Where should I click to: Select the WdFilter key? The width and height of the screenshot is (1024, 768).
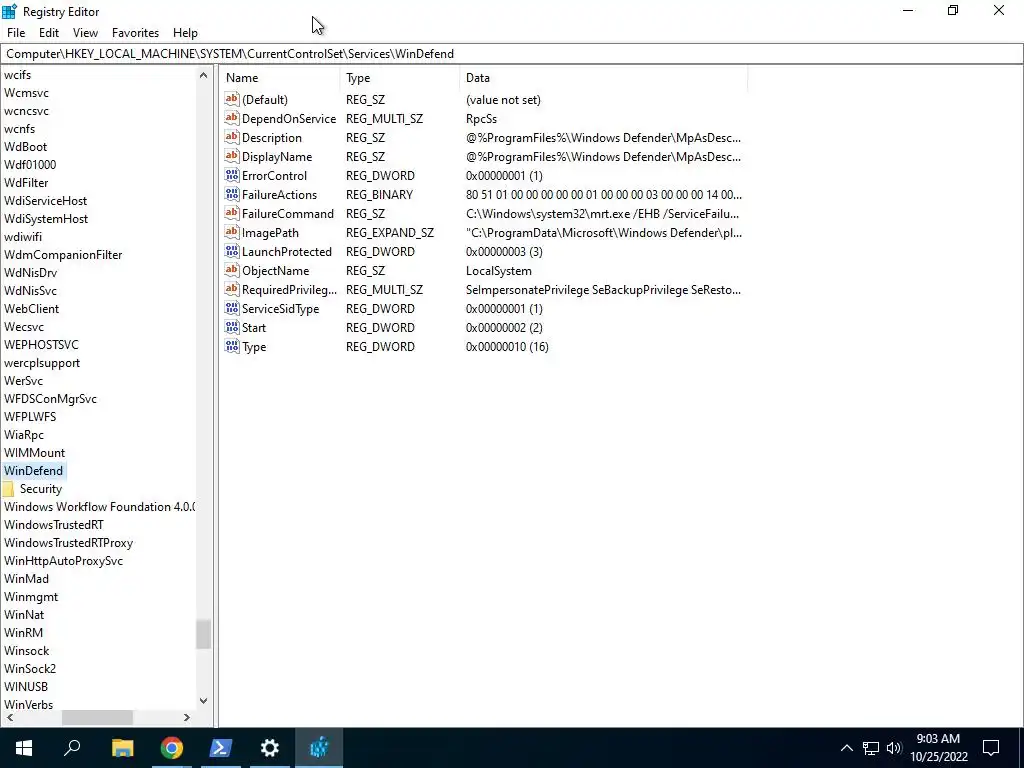point(26,183)
